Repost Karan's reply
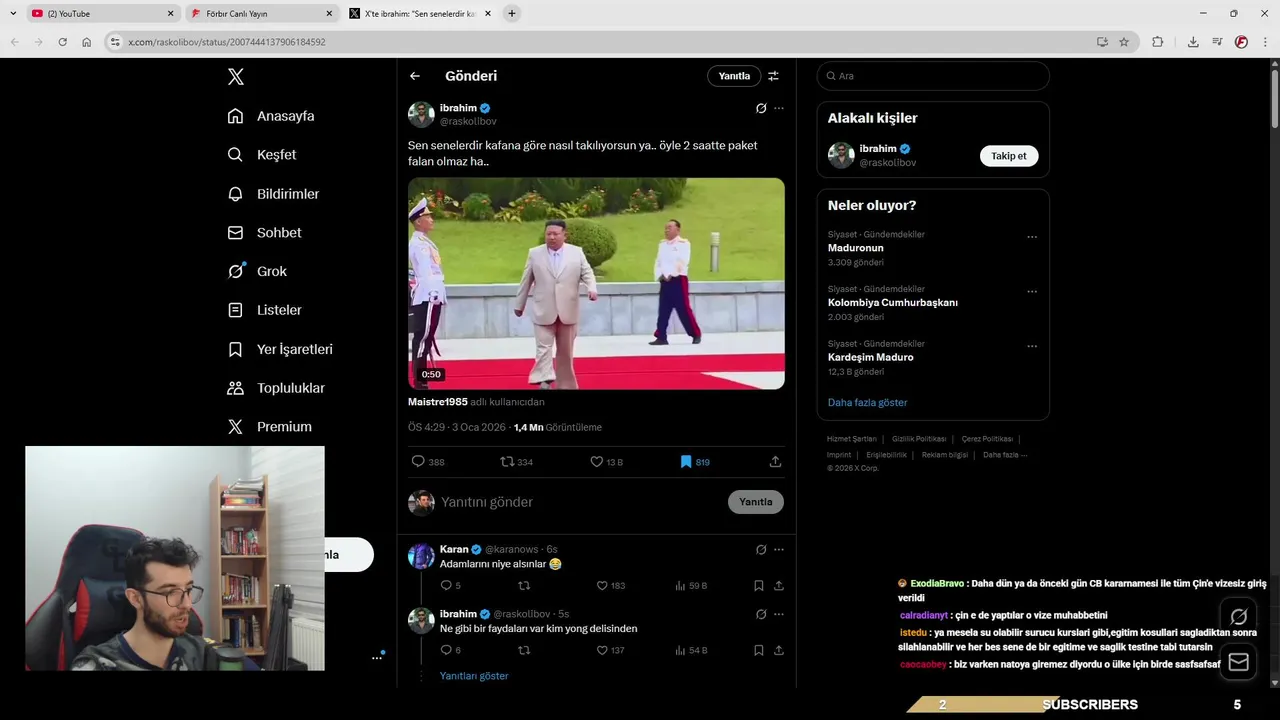This screenshot has width=1280, height=720. pos(524,586)
